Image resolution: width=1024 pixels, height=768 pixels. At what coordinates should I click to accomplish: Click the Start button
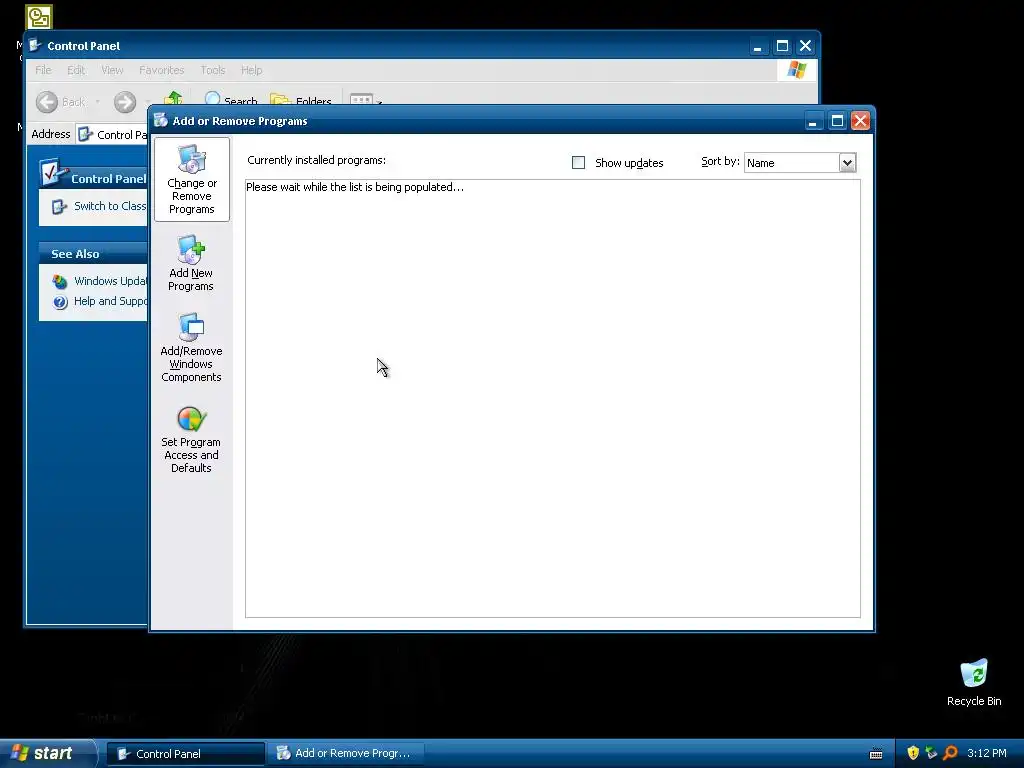(47, 754)
